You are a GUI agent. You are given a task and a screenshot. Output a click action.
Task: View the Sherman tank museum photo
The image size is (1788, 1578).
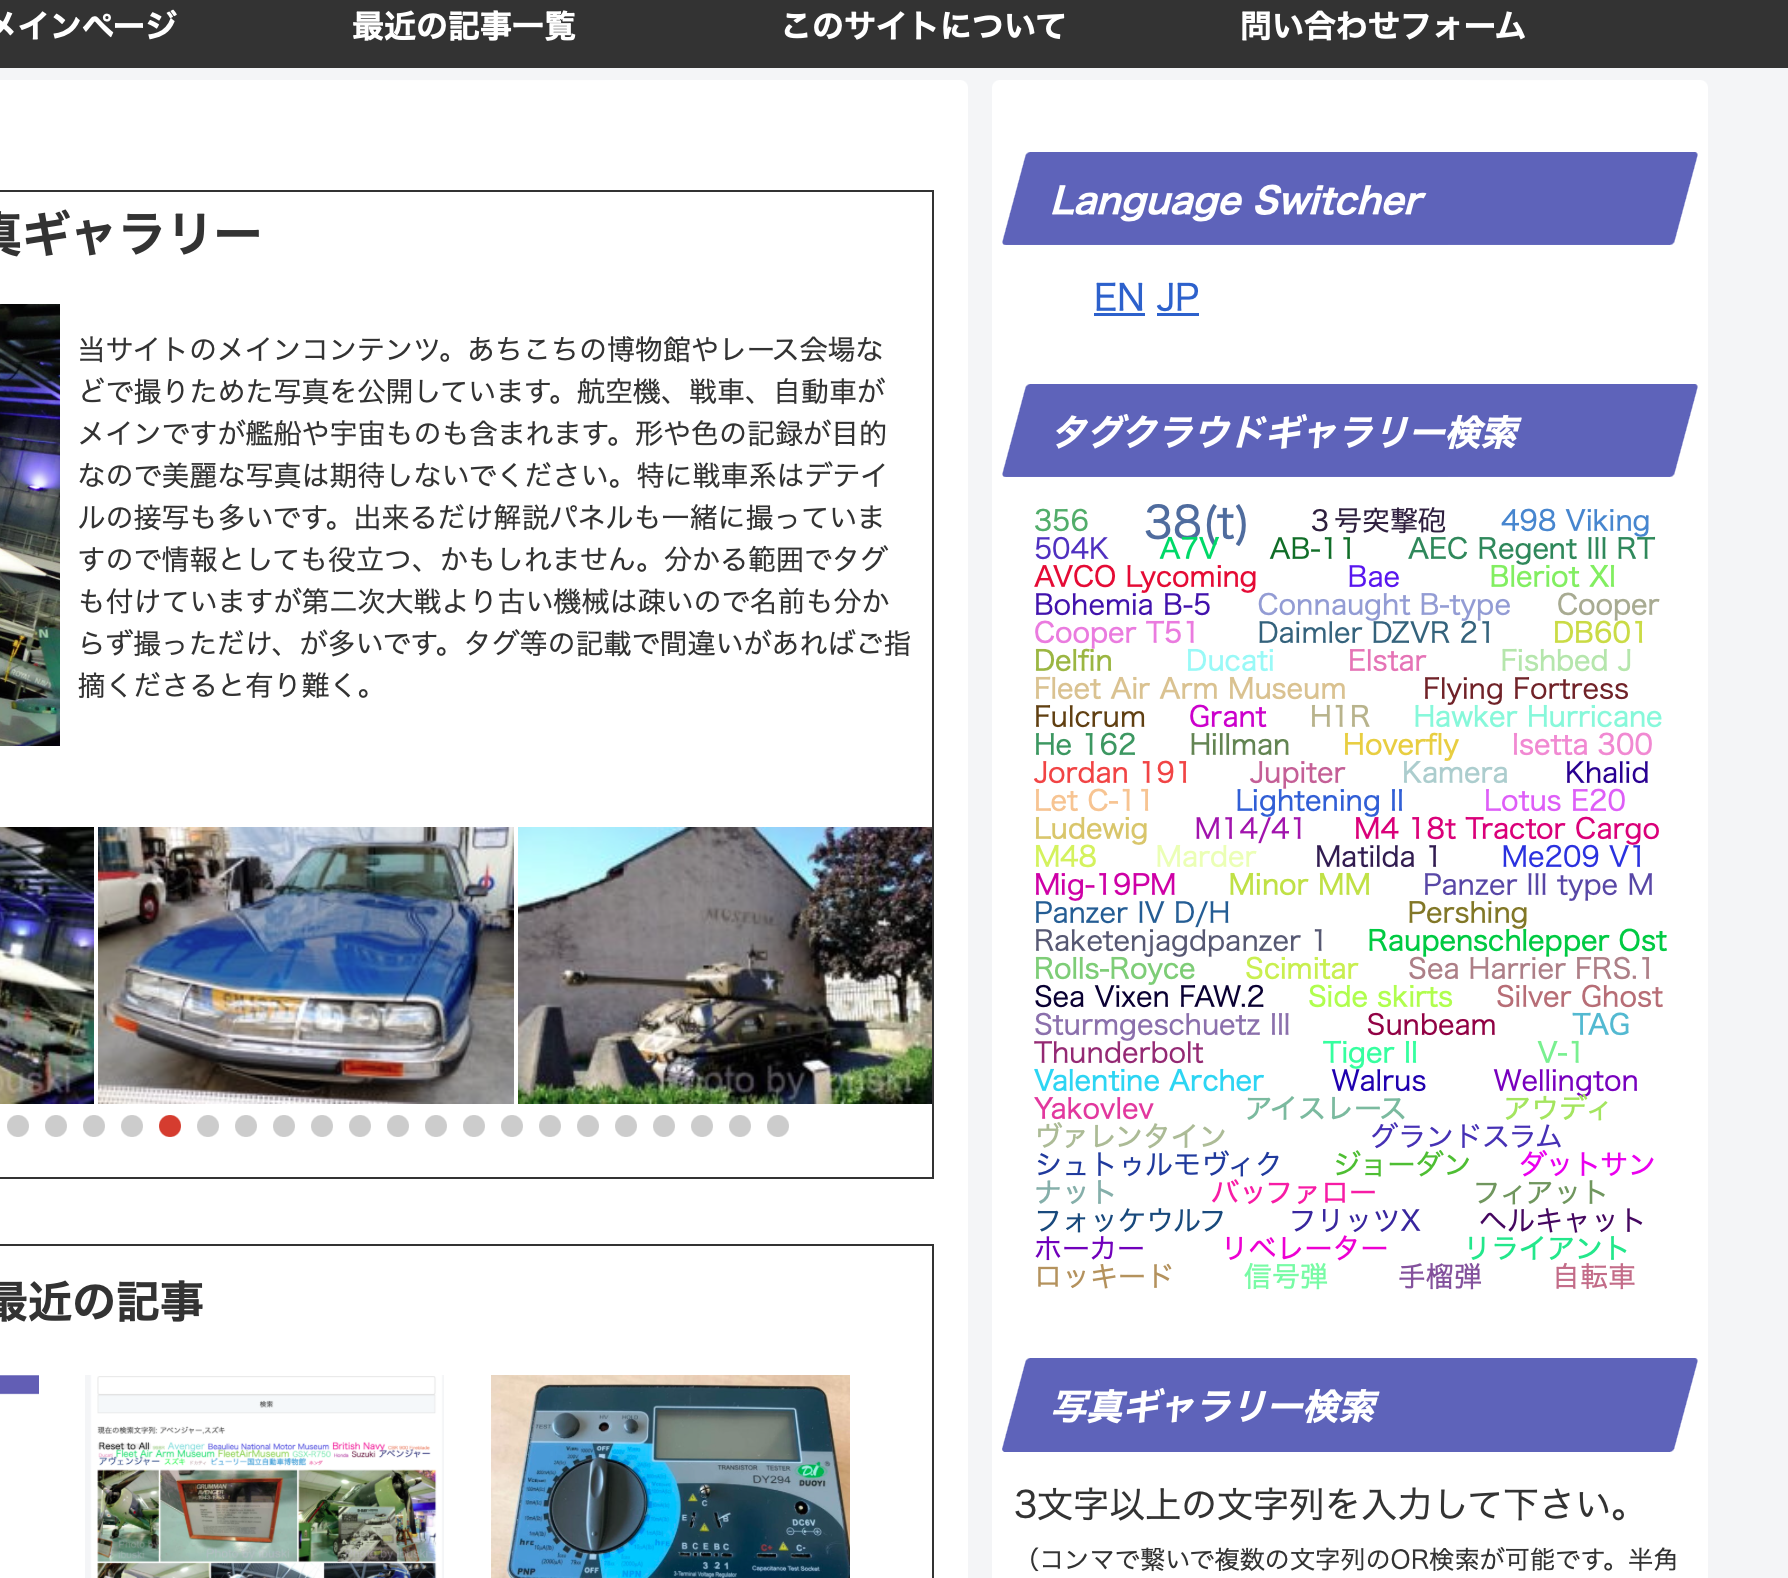(x=725, y=965)
